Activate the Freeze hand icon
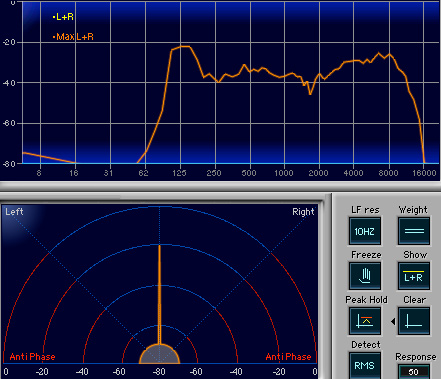 pyautogui.click(x=365, y=276)
